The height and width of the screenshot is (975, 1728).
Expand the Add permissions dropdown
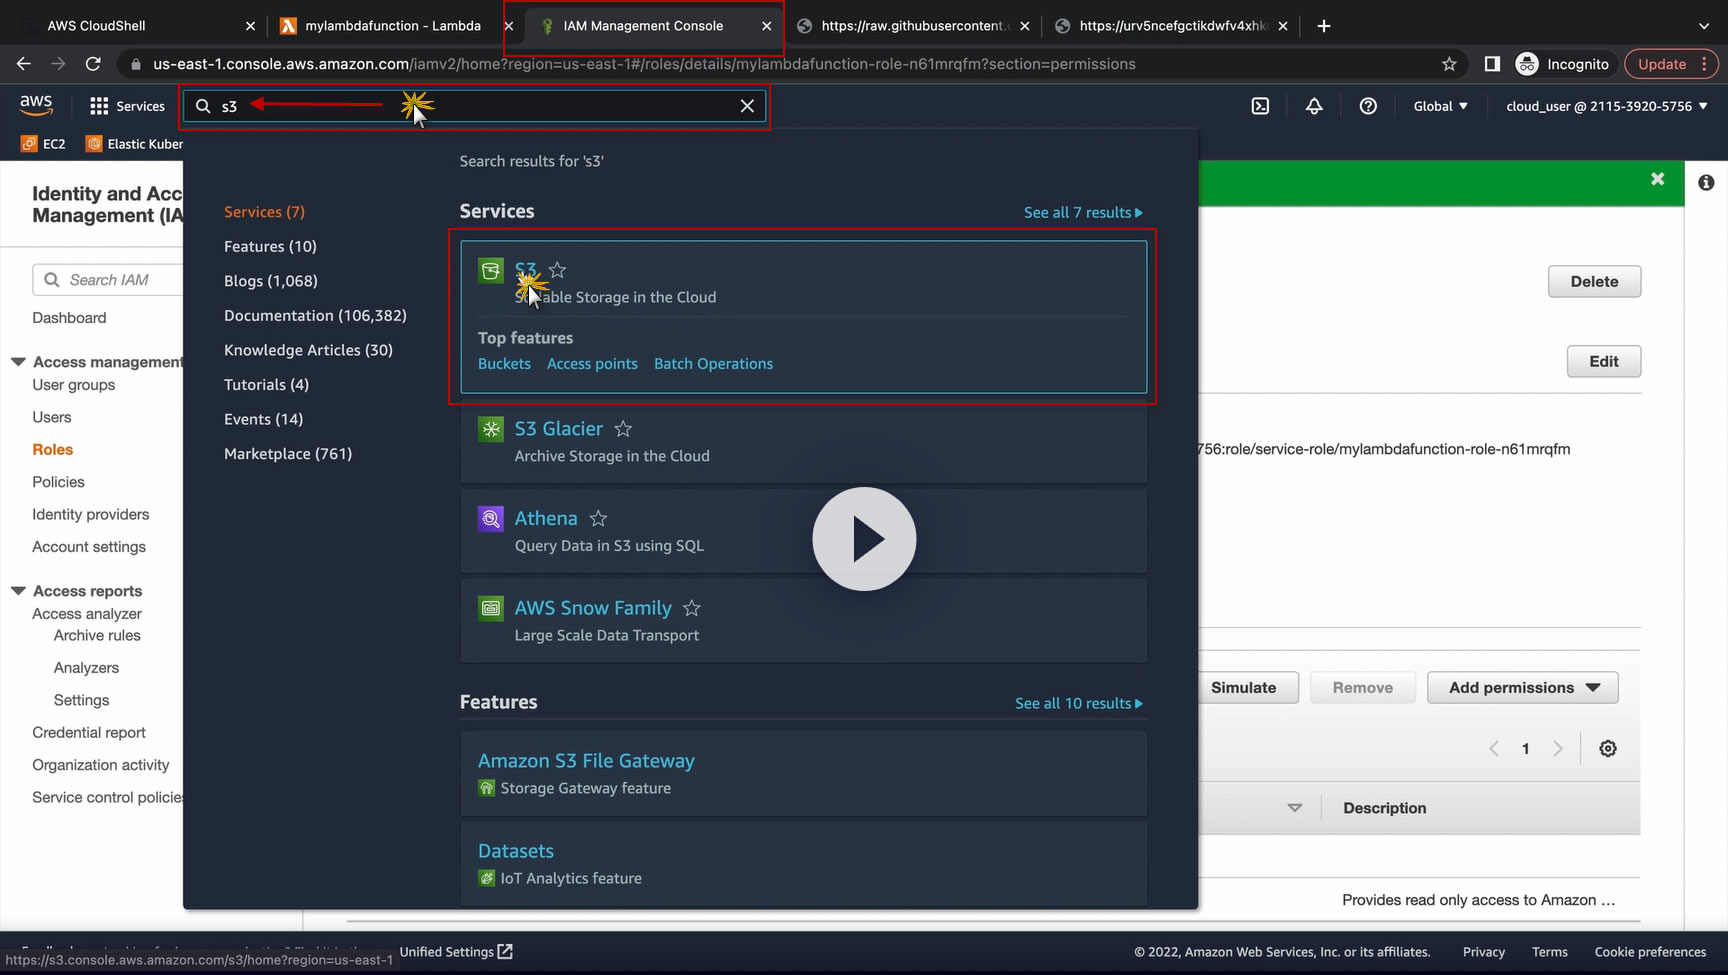coord(1522,687)
